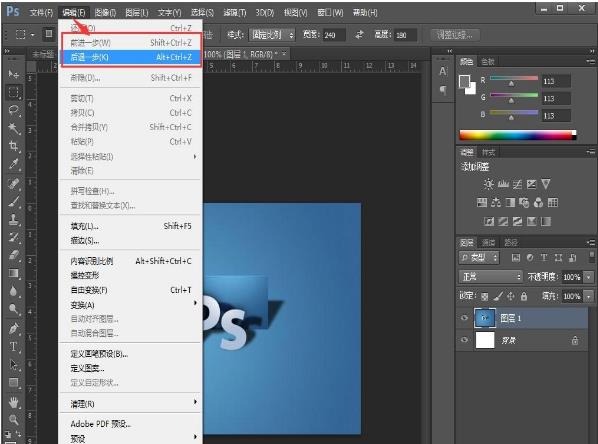598x444 pixels.
Task: Choose 自由变换(F) from the menu
Action: 130,290
